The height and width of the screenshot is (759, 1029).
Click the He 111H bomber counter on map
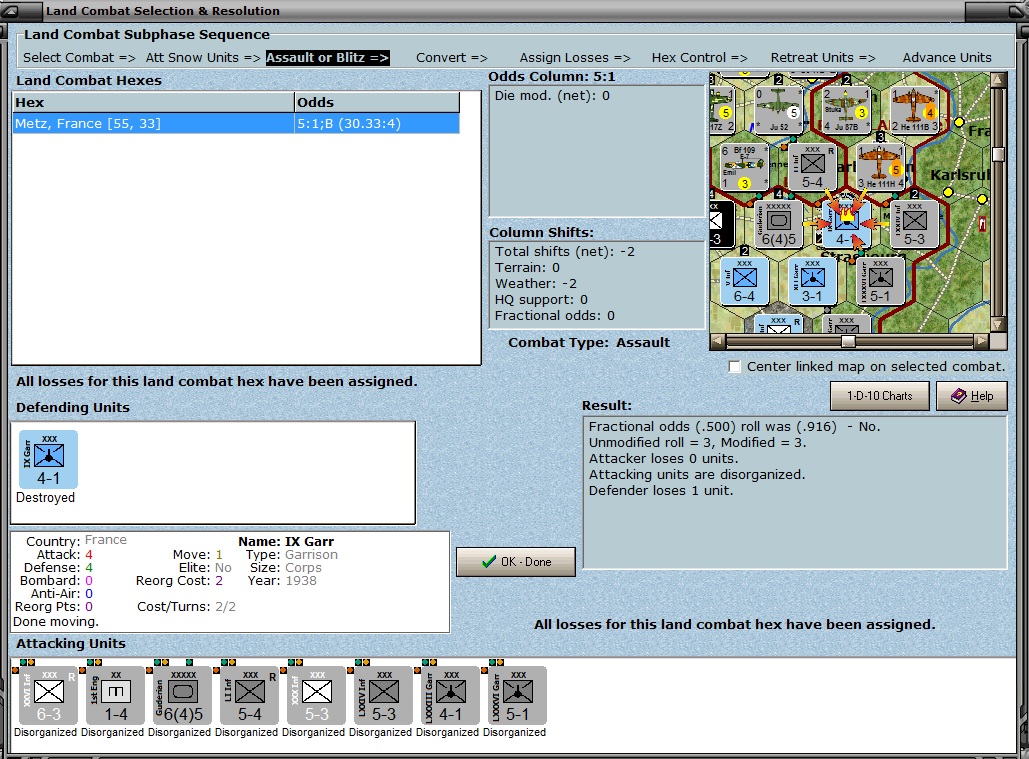click(880, 167)
